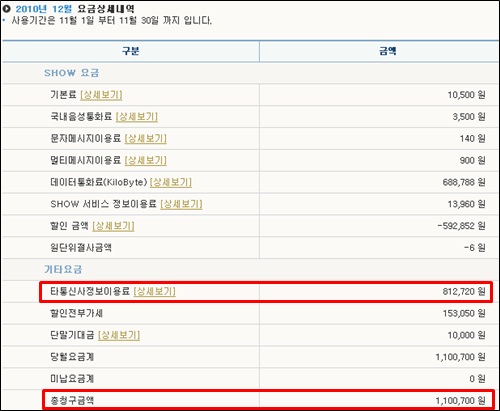Click the 812,720 원 amount

coord(464,291)
